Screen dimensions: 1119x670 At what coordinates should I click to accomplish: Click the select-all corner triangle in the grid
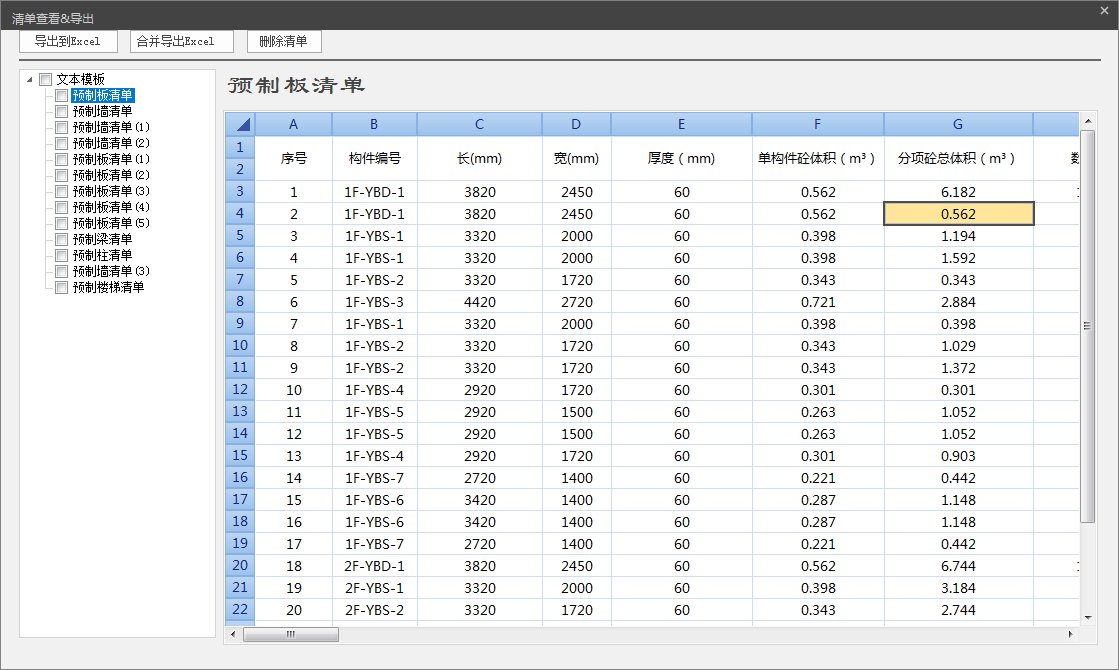pyautogui.click(x=240, y=124)
